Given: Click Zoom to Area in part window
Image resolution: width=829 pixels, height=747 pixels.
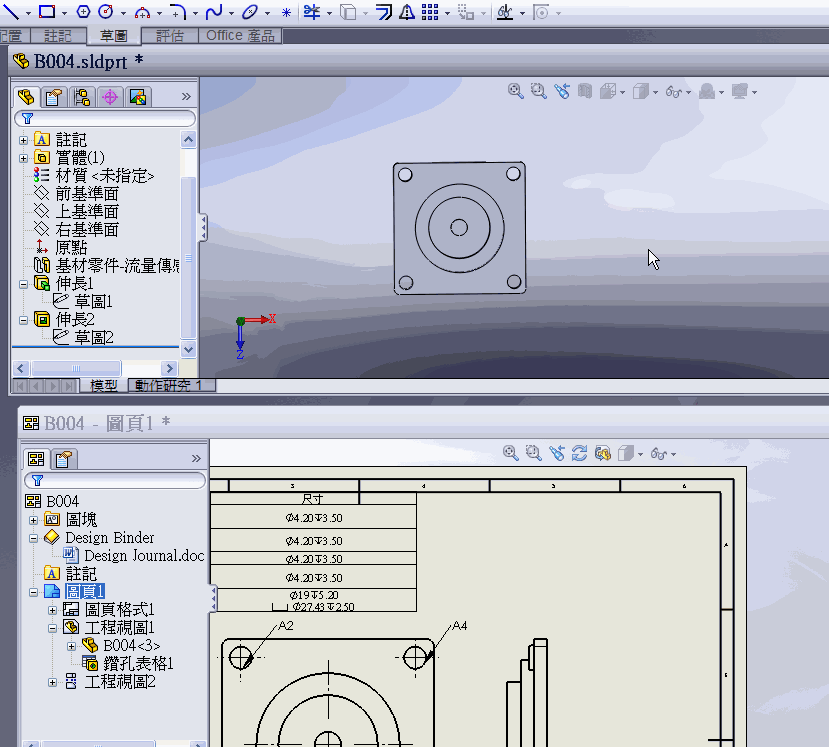Looking at the screenshot, I should pyautogui.click(x=538, y=91).
